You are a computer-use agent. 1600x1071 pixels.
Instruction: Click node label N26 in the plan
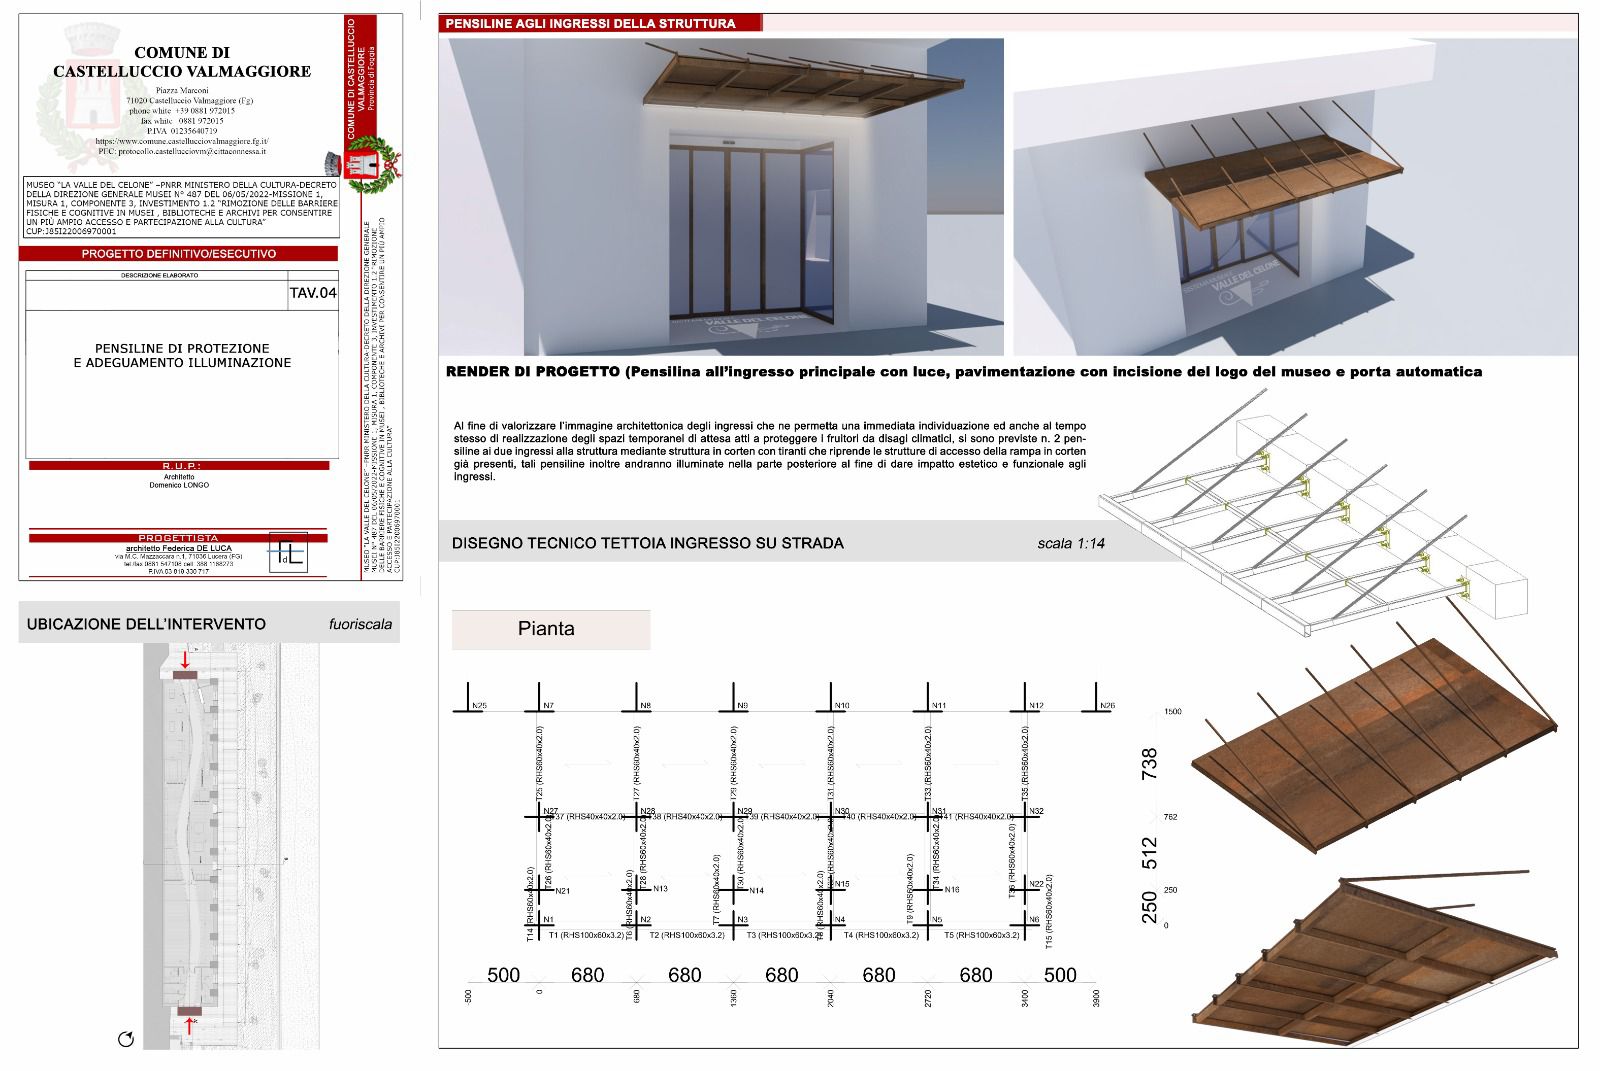(1107, 706)
